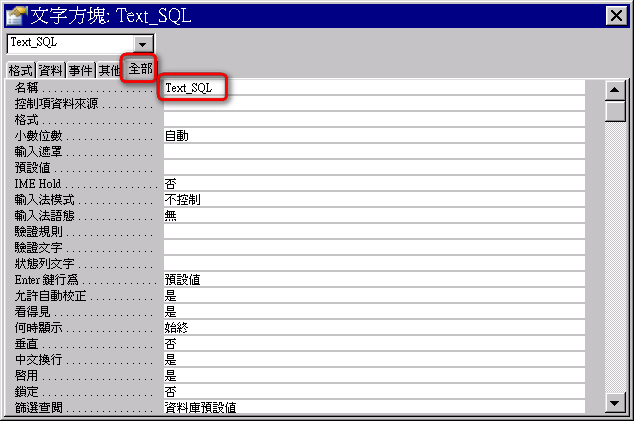This screenshot has width=634, height=421.
Task: Select the 控制項資料來源 property label
Action: [x=57, y=104]
